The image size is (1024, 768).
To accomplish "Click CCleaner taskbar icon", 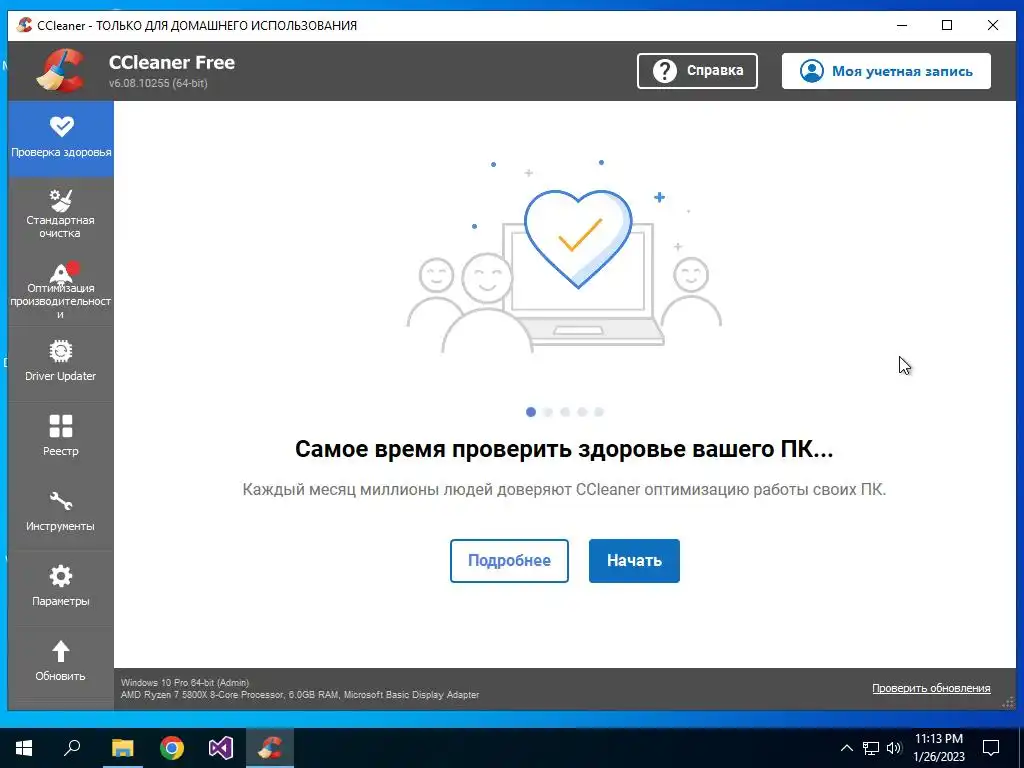I will pyautogui.click(x=270, y=748).
